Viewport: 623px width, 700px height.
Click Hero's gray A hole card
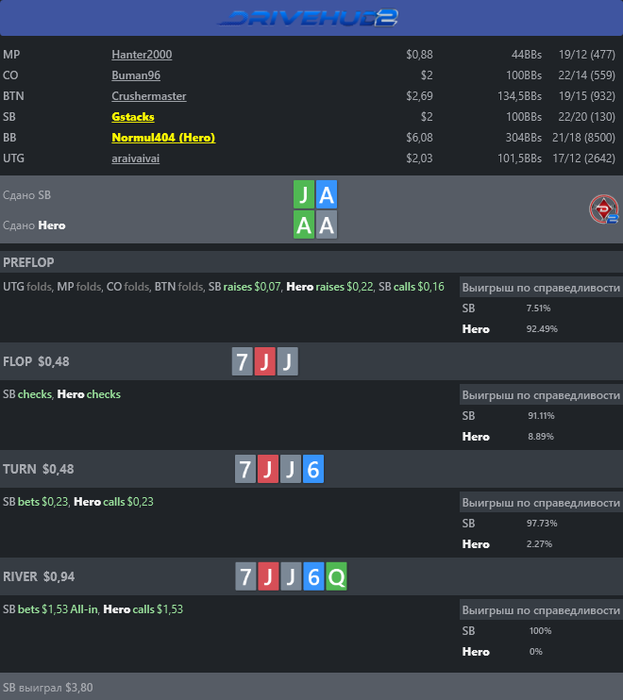pos(327,225)
